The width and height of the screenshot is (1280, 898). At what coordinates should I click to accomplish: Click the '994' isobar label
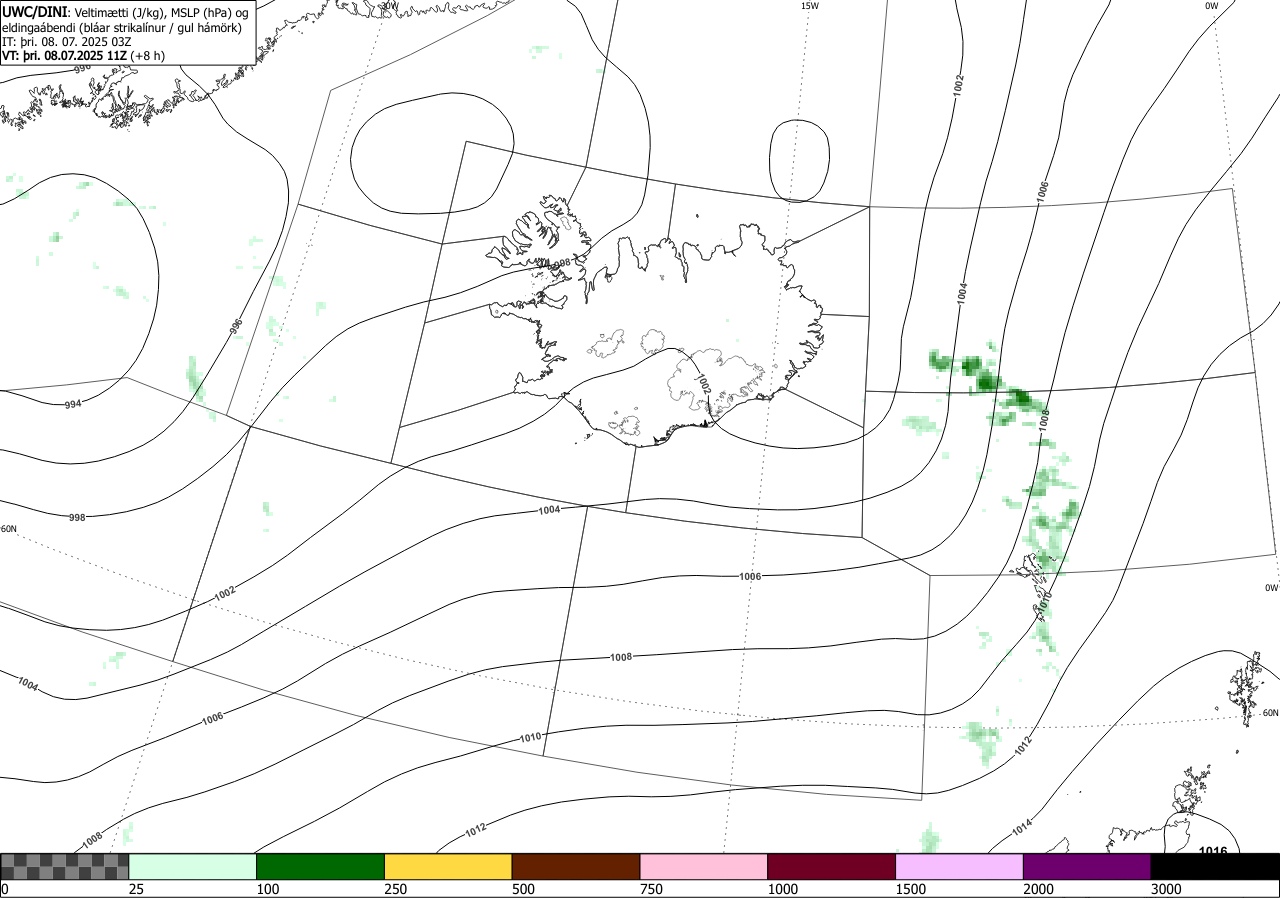pyautogui.click(x=73, y=404)
